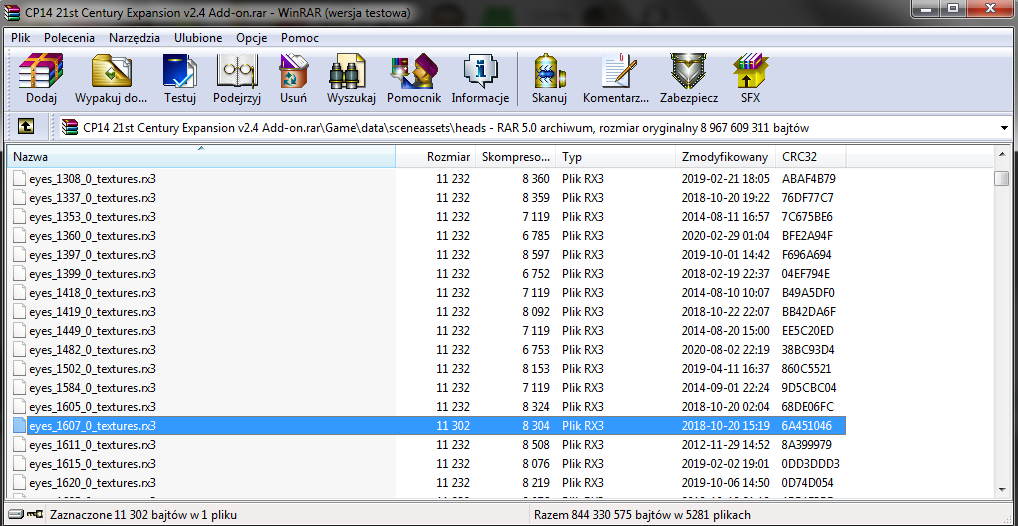Screen dimensions: 1018x526
Task: Click CRC32 value 6A451046
Action: (807, 426)
